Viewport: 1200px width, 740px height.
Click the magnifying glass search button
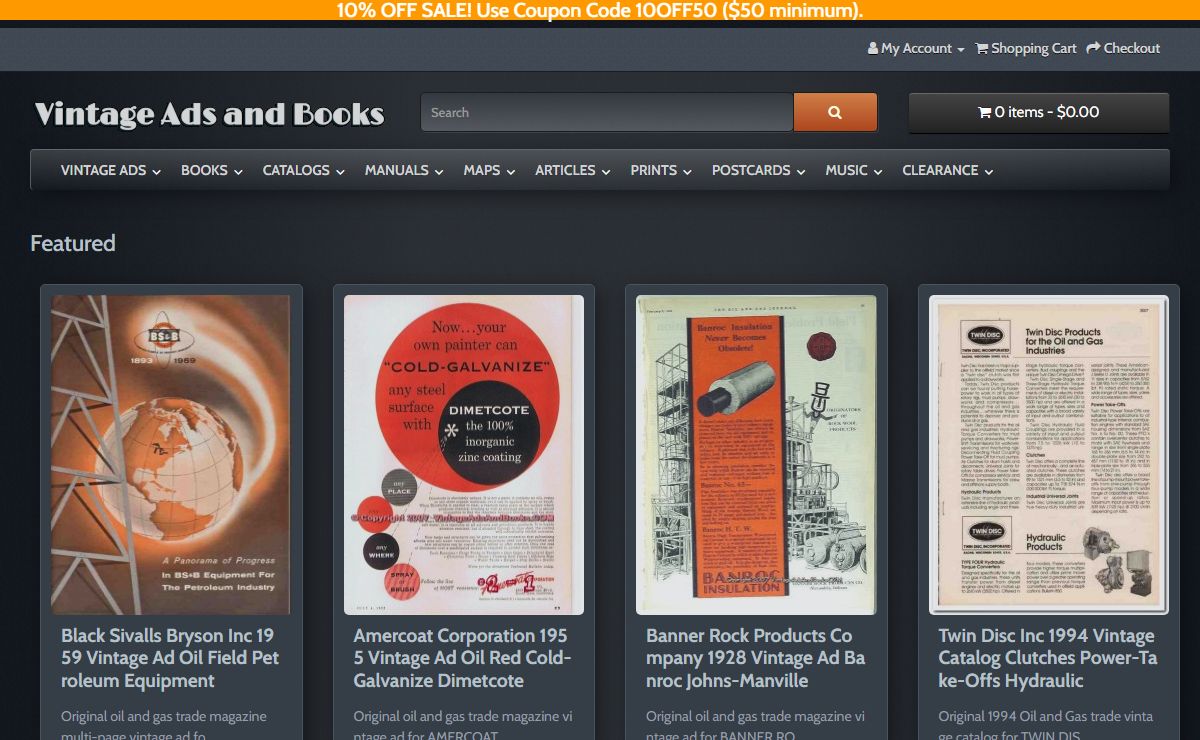(x=835, y=112)
